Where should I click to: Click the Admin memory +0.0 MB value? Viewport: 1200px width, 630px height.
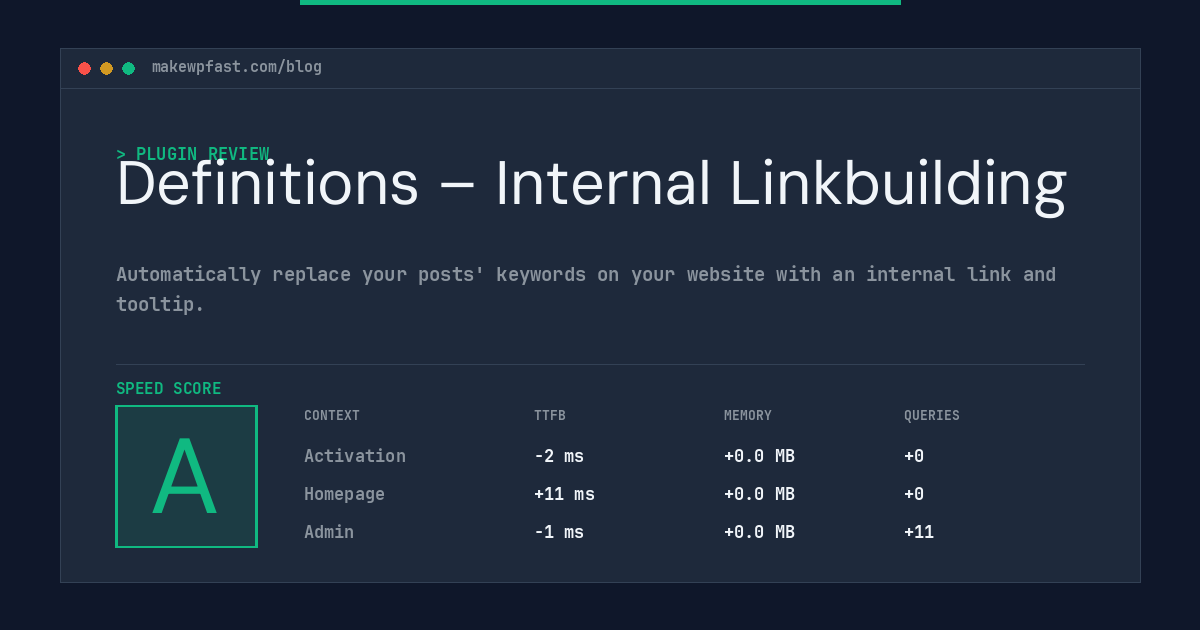click(759, 532)
